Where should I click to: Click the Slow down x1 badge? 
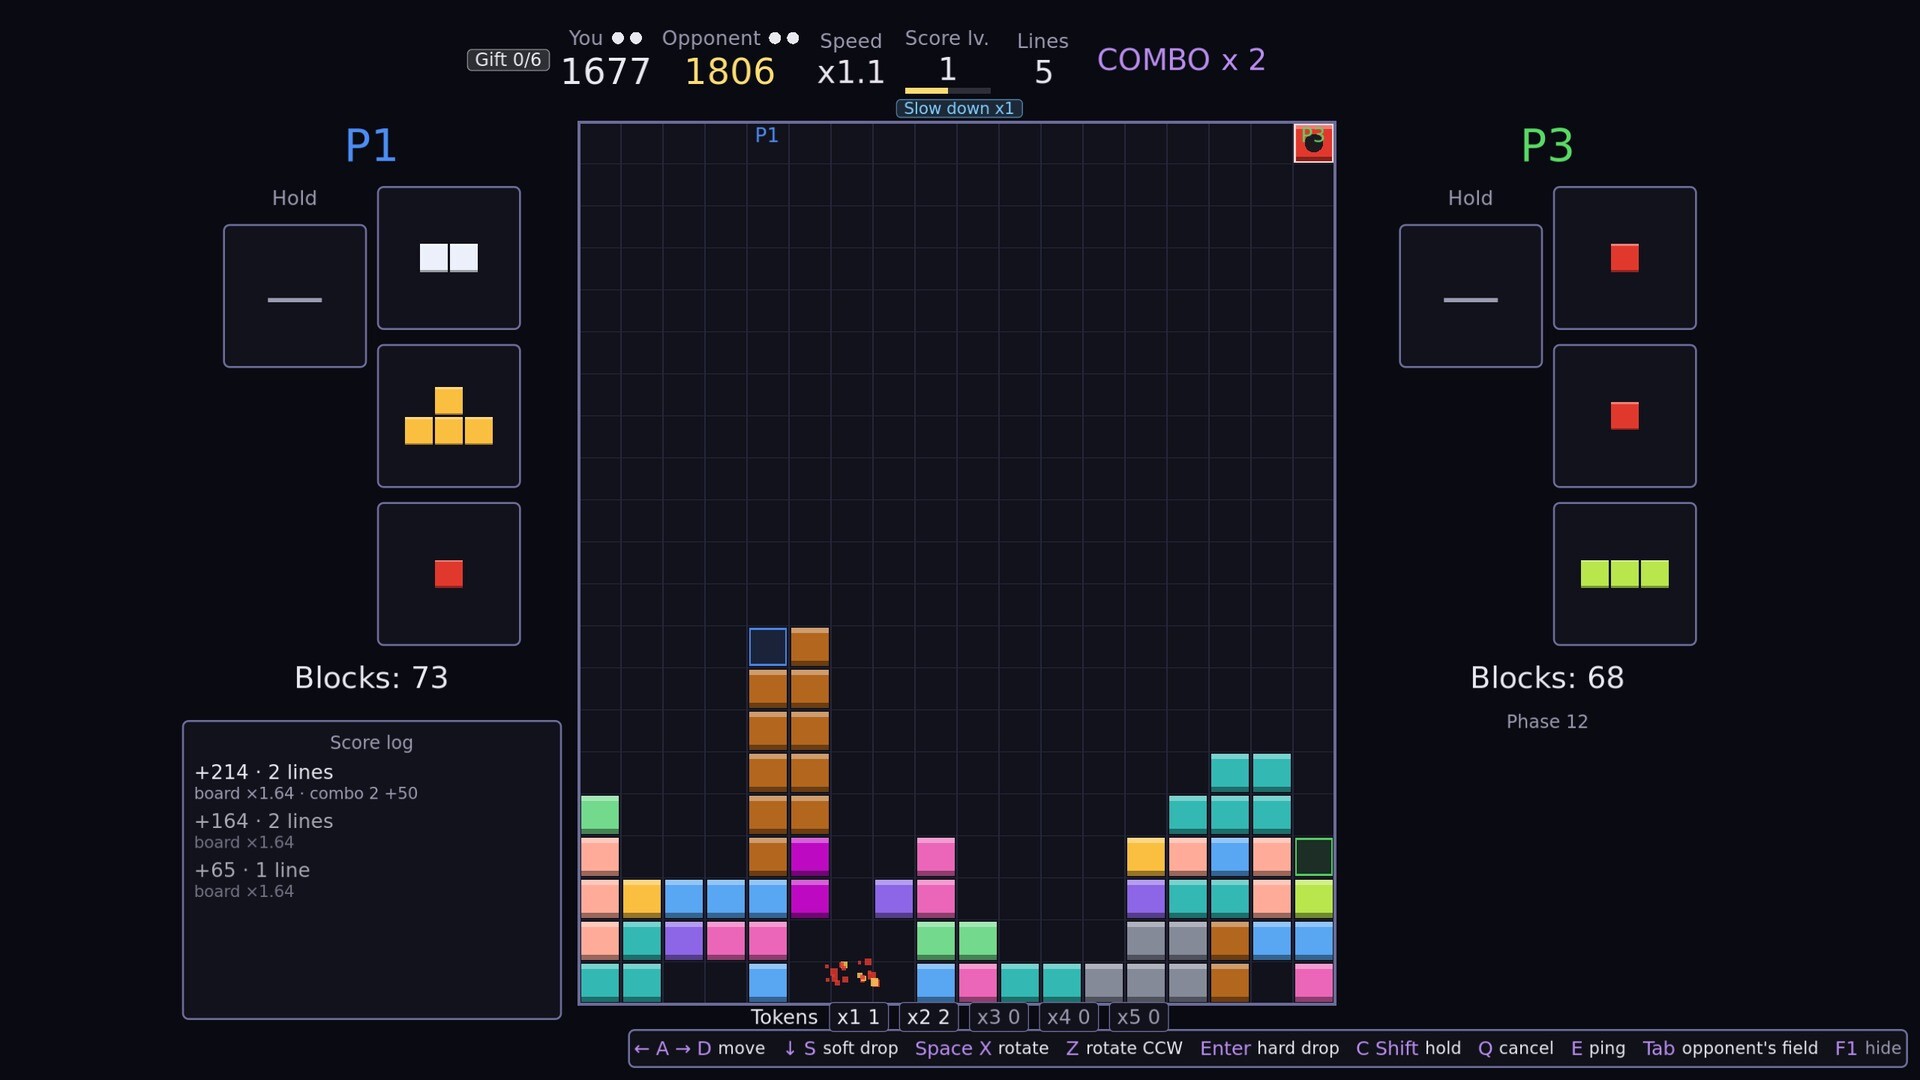pos(959,108)
